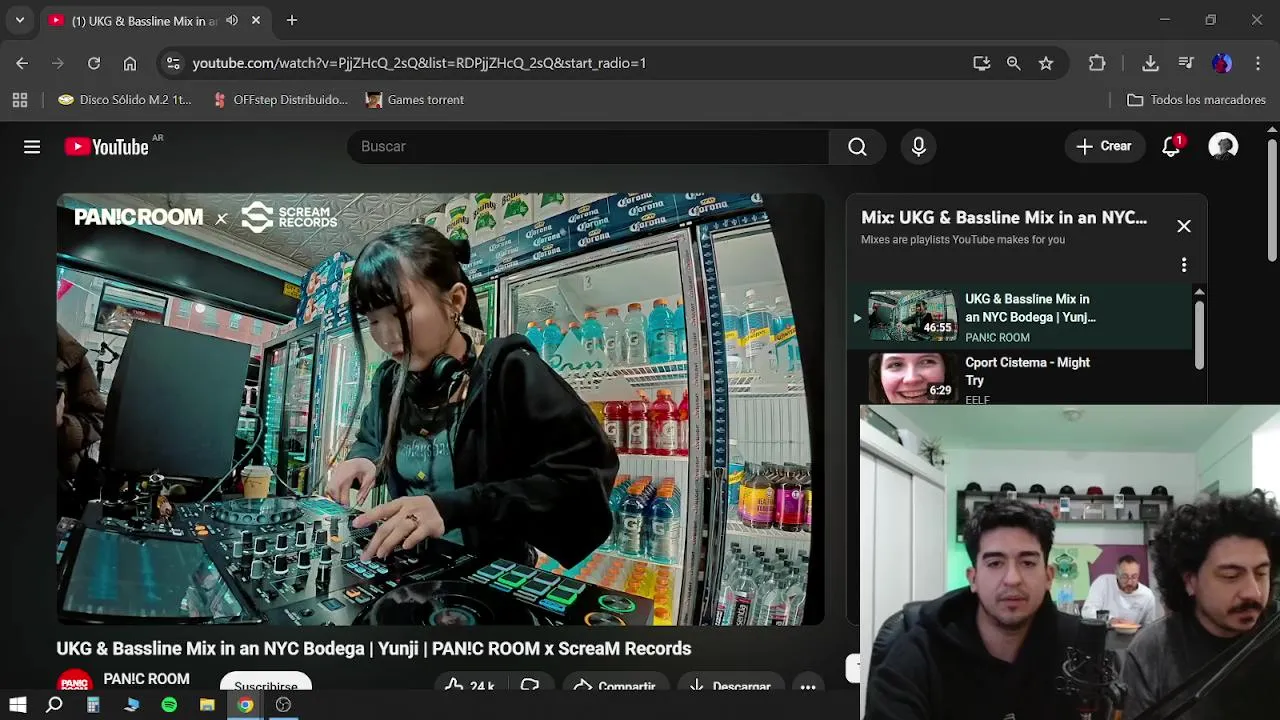Focus the YouTube Buscar search field
Viewport: 1280px width, 720px height.
pyautogui.click(x=588, y=147)
